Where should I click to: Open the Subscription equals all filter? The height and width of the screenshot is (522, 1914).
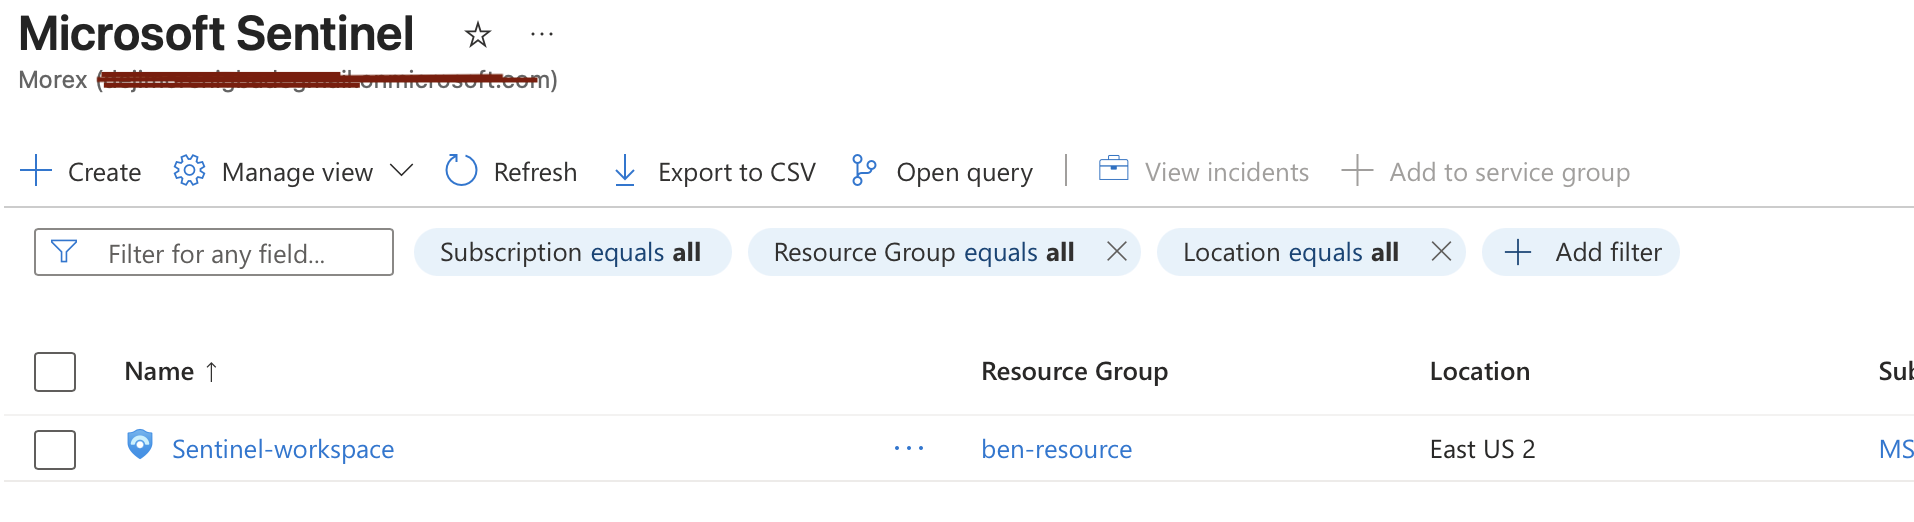click(572, 252)
